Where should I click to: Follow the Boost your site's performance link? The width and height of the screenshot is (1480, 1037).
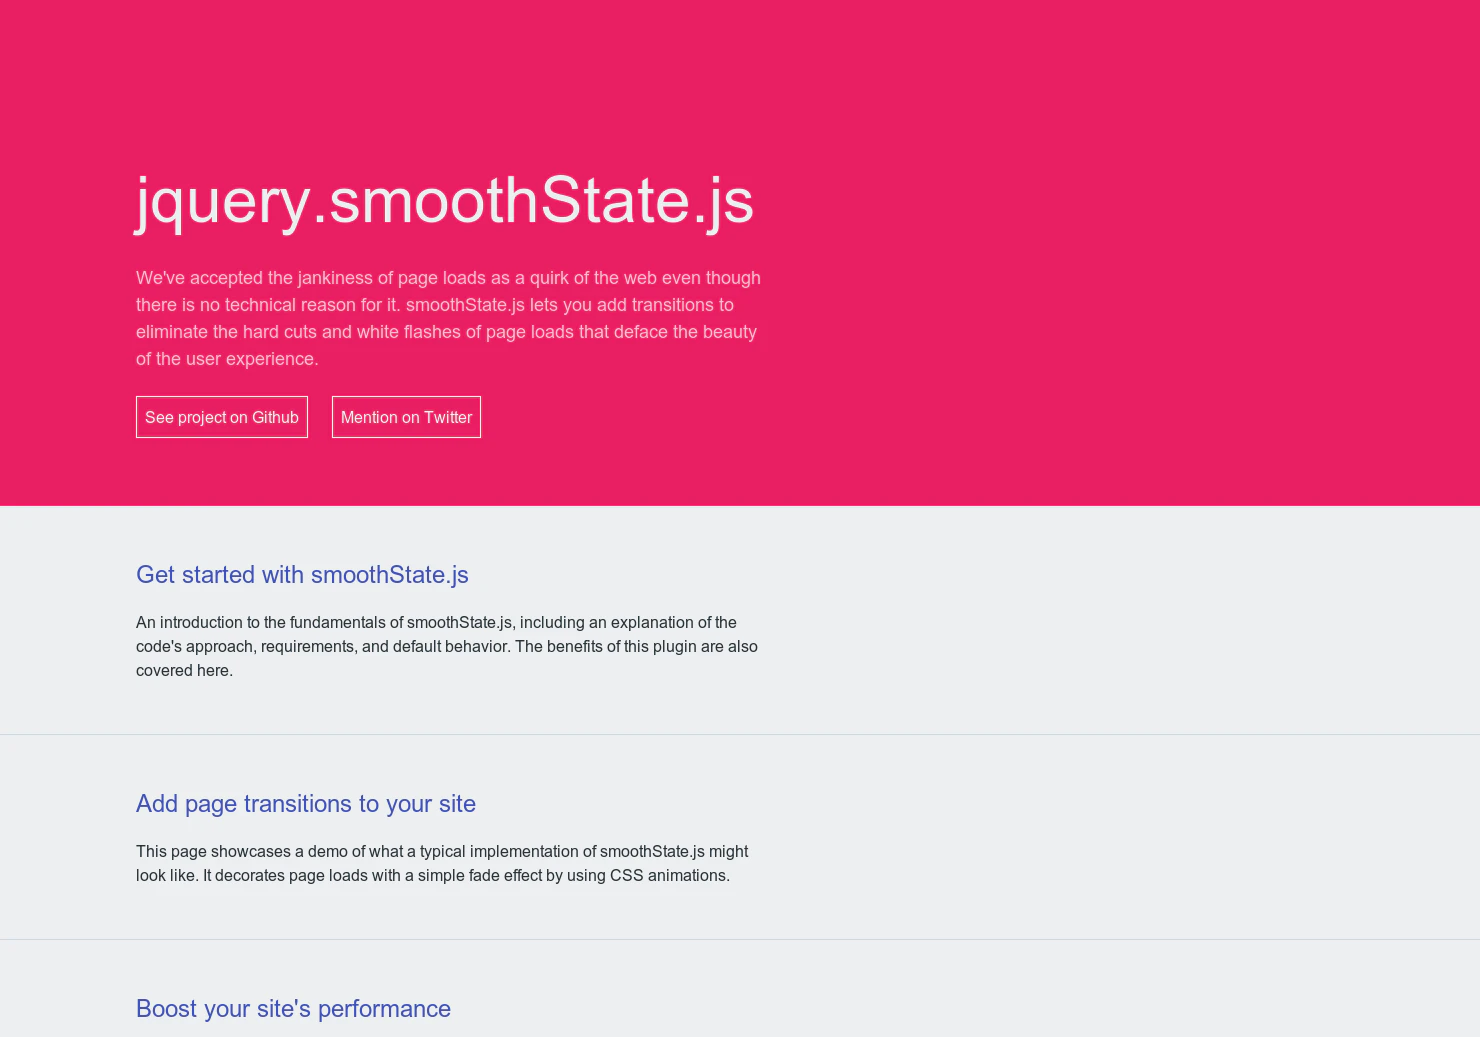coord(293,1009)
